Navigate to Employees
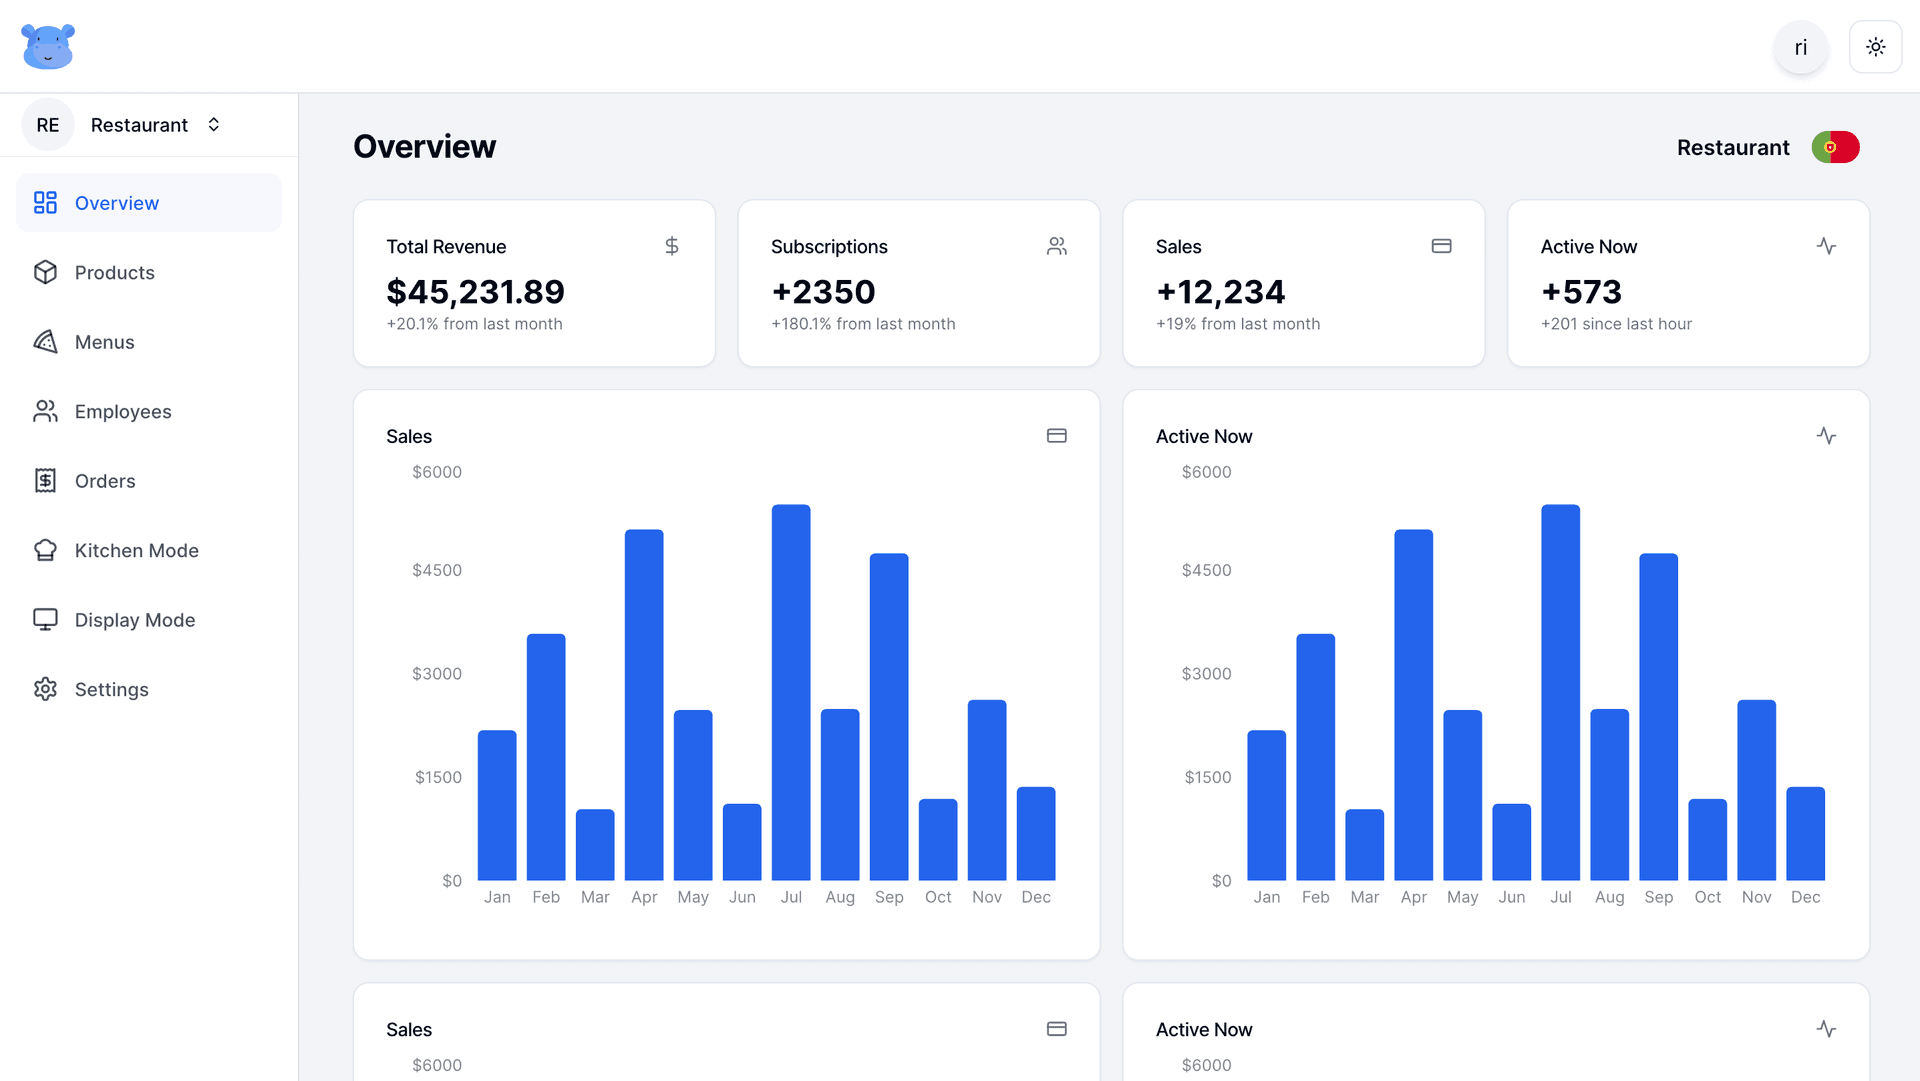The image size is (1920, 1081). [x=149, y=411]
